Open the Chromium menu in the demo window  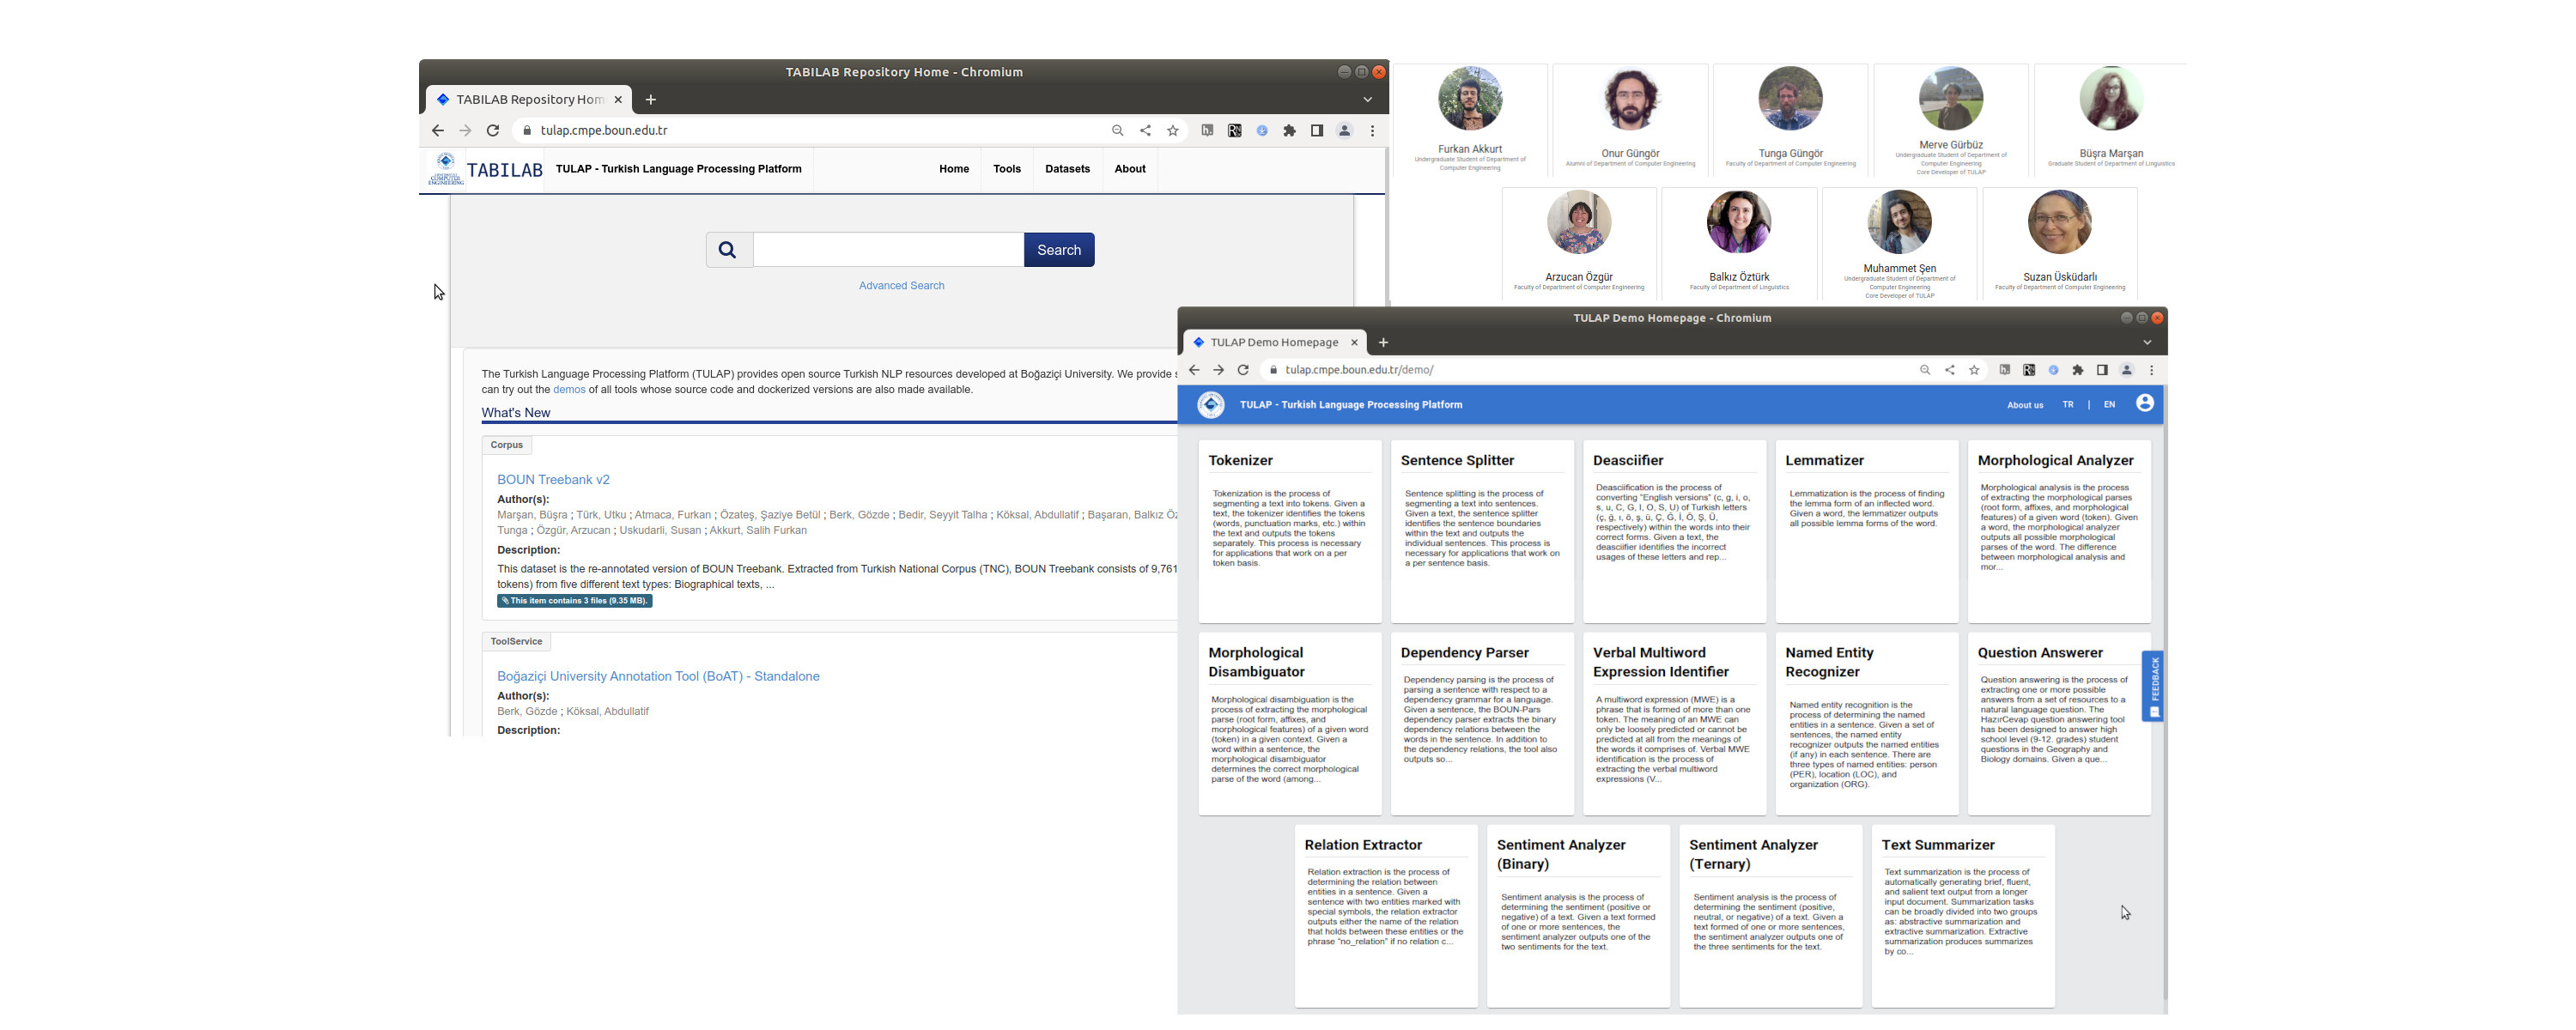click(x=2151, y=370)
